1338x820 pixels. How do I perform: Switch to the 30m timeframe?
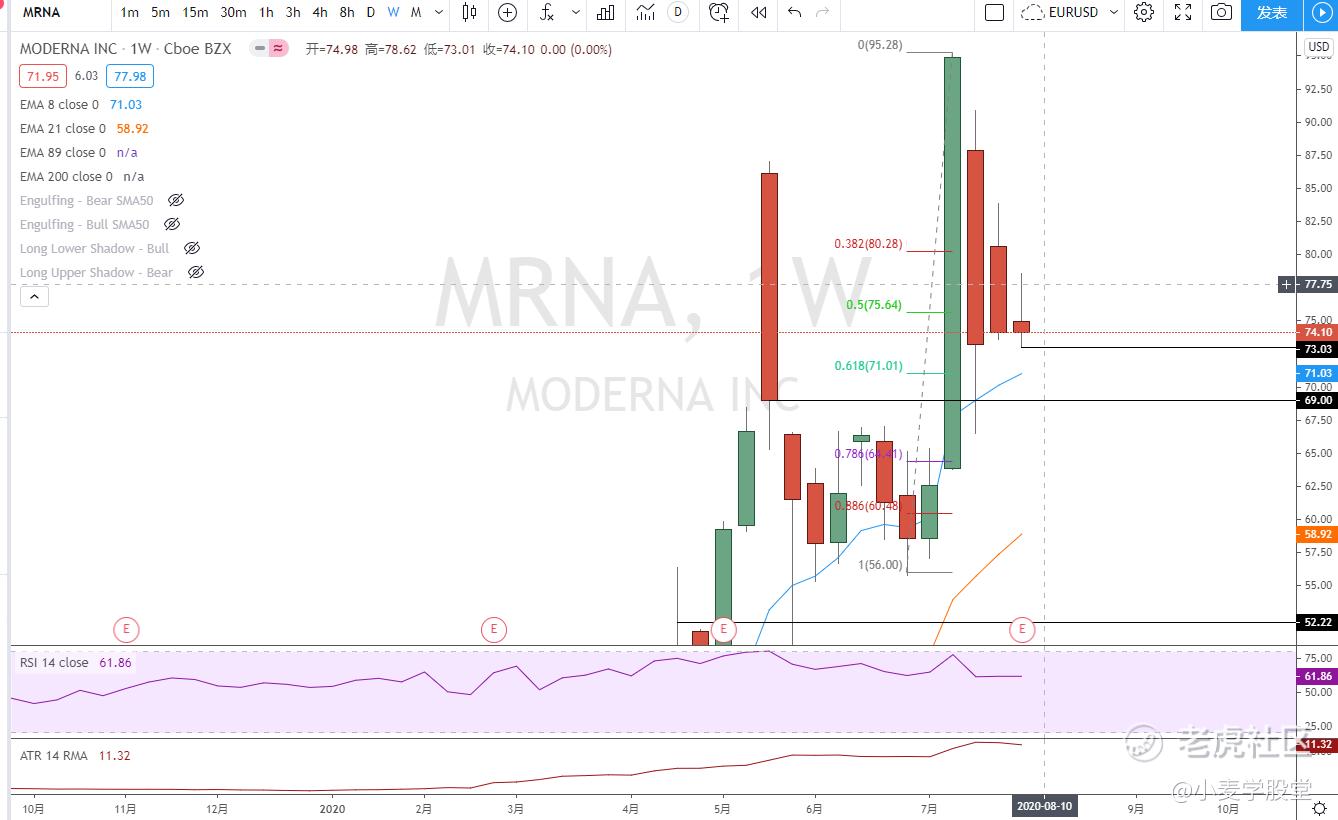(233, 13)
